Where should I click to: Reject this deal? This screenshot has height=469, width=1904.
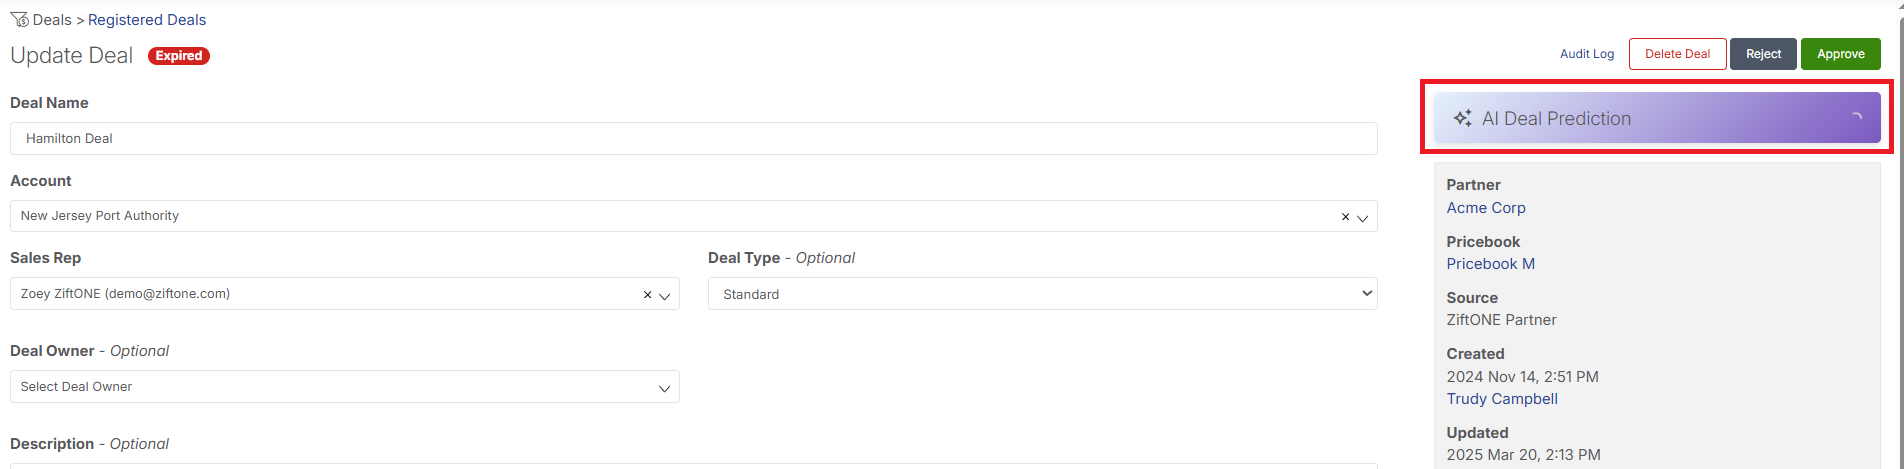(x=1763, y=54)
